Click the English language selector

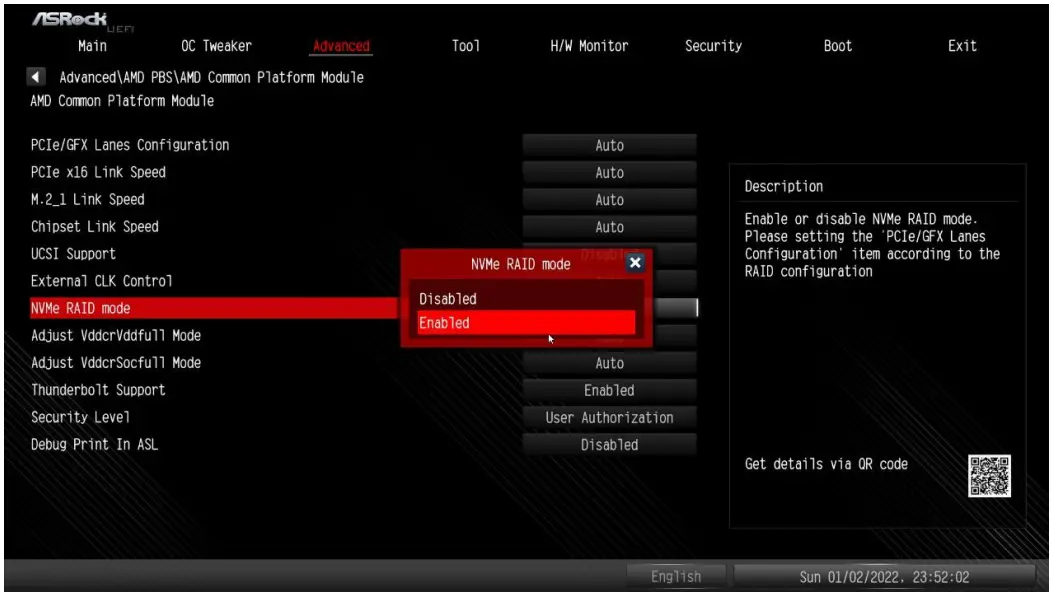675,576
